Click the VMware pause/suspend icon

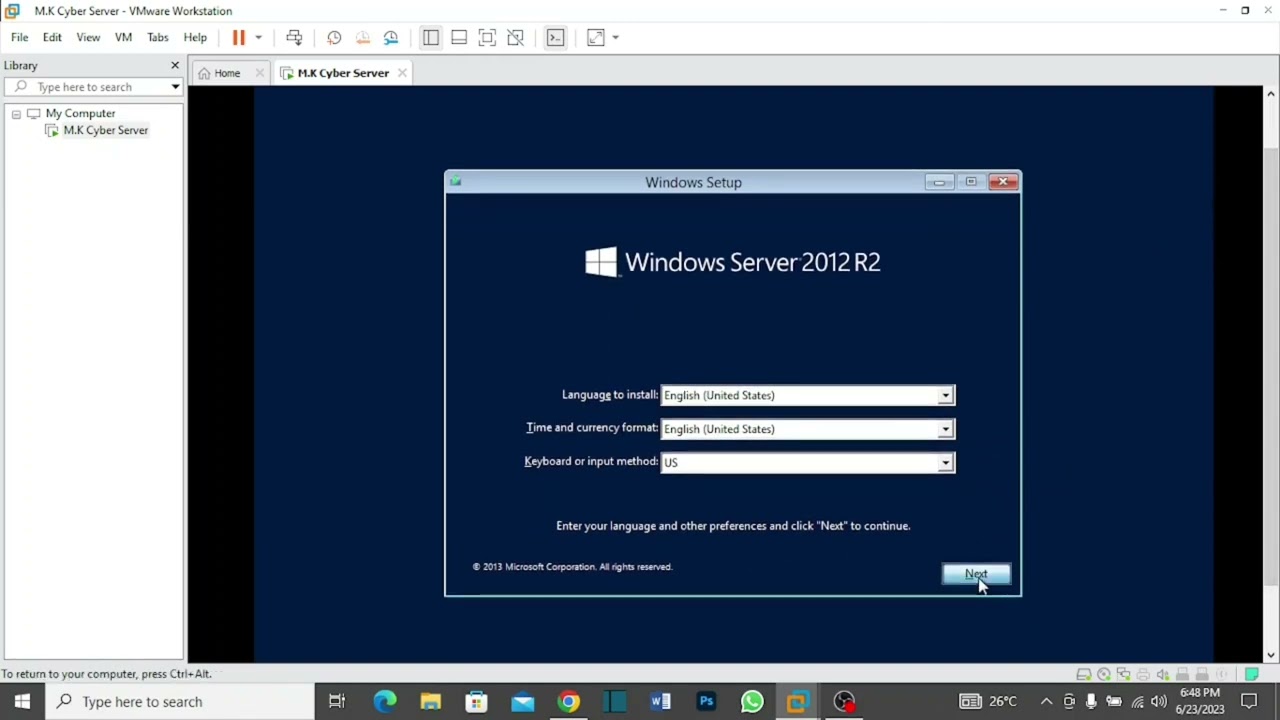[238, 37]
